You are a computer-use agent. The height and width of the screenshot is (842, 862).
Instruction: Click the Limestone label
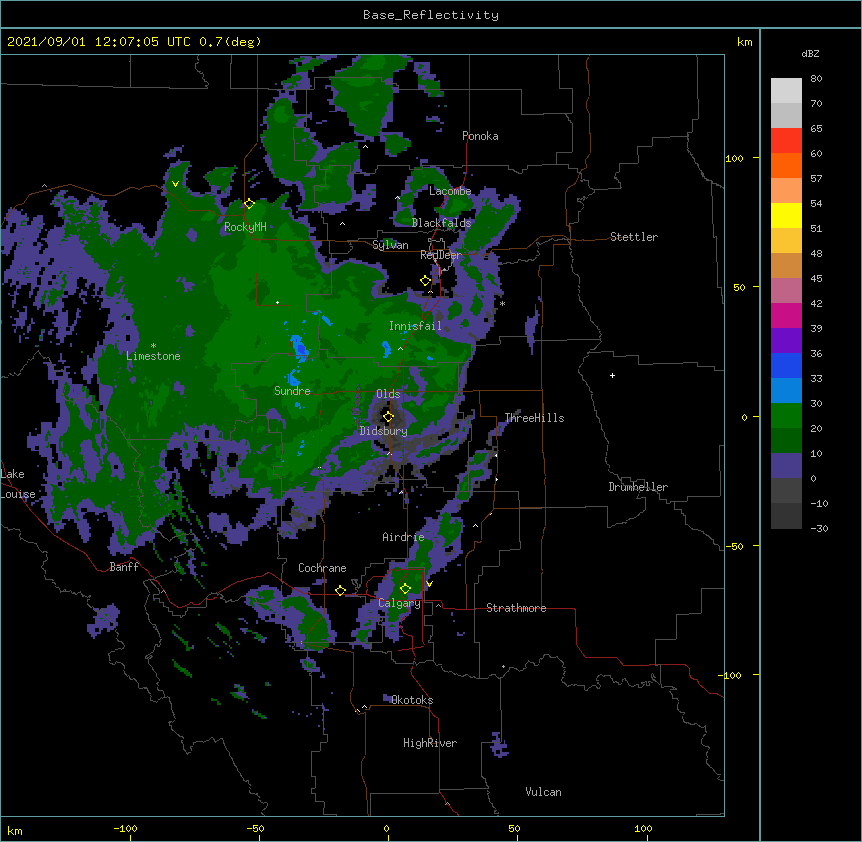tap(153, 356)
